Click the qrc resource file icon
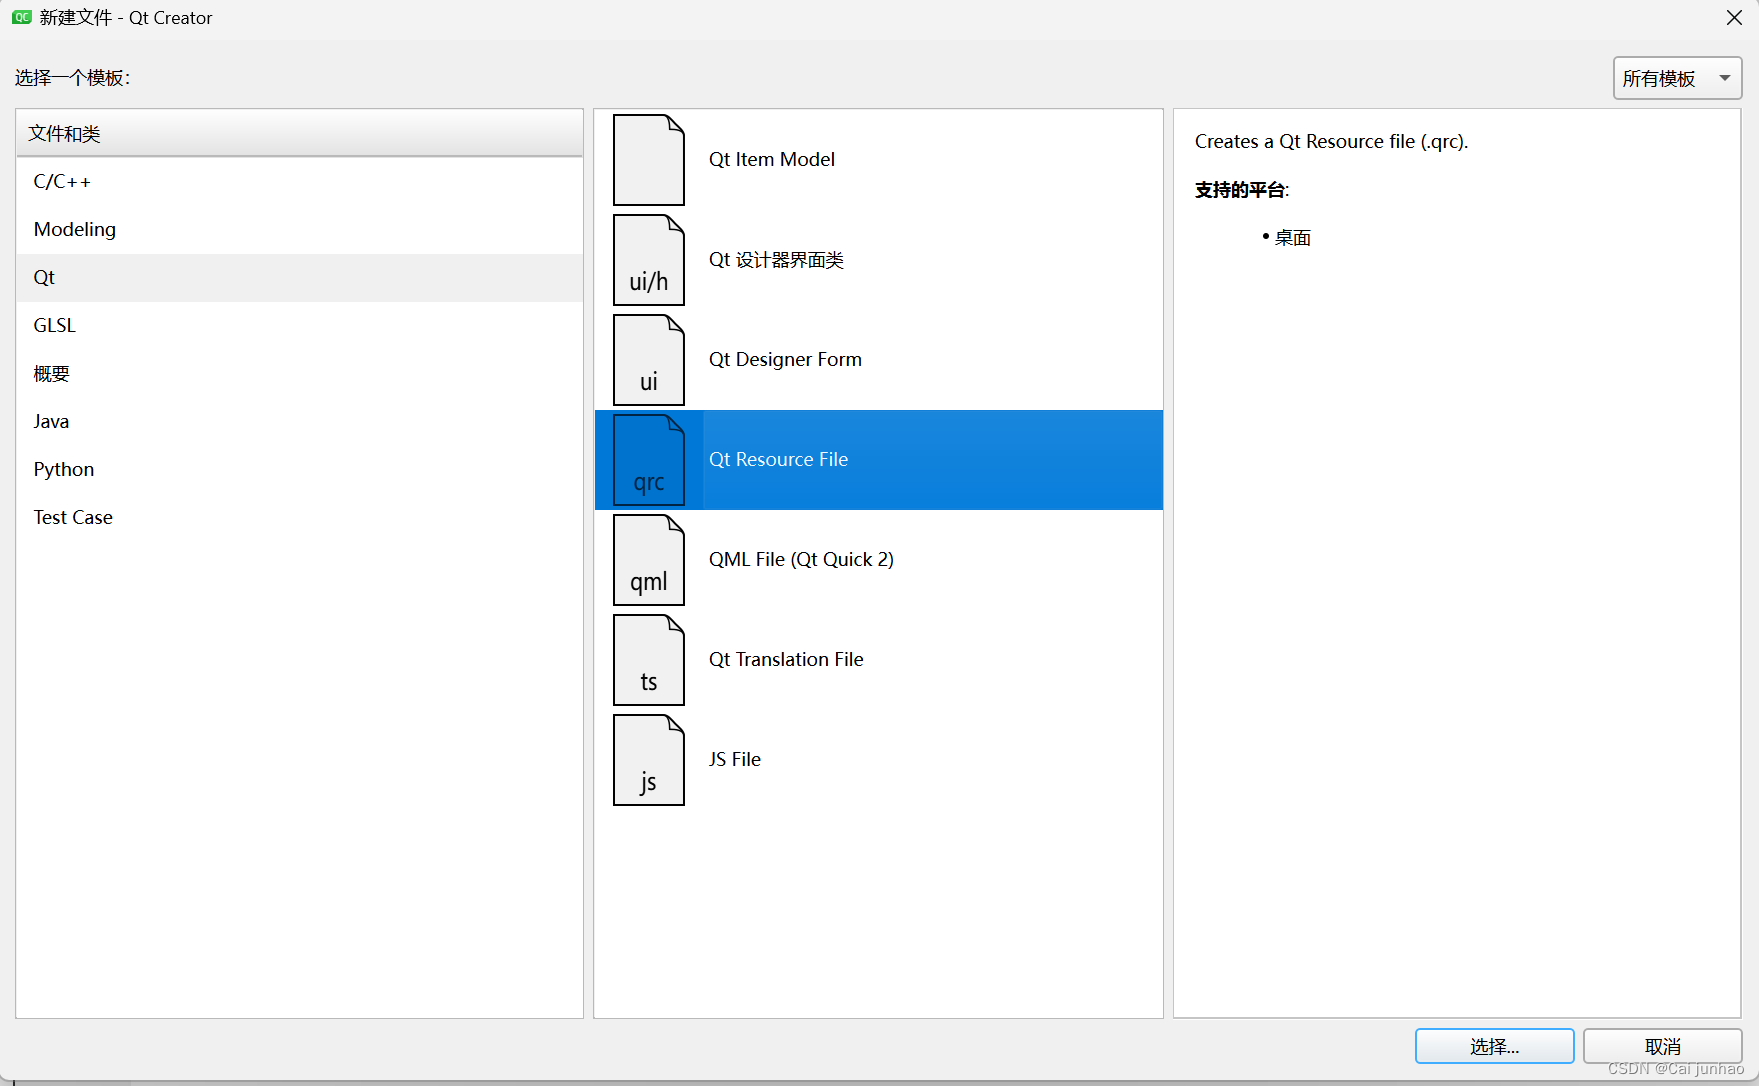Viewport: 1759px width, 1086px height. tap(649, 460)
